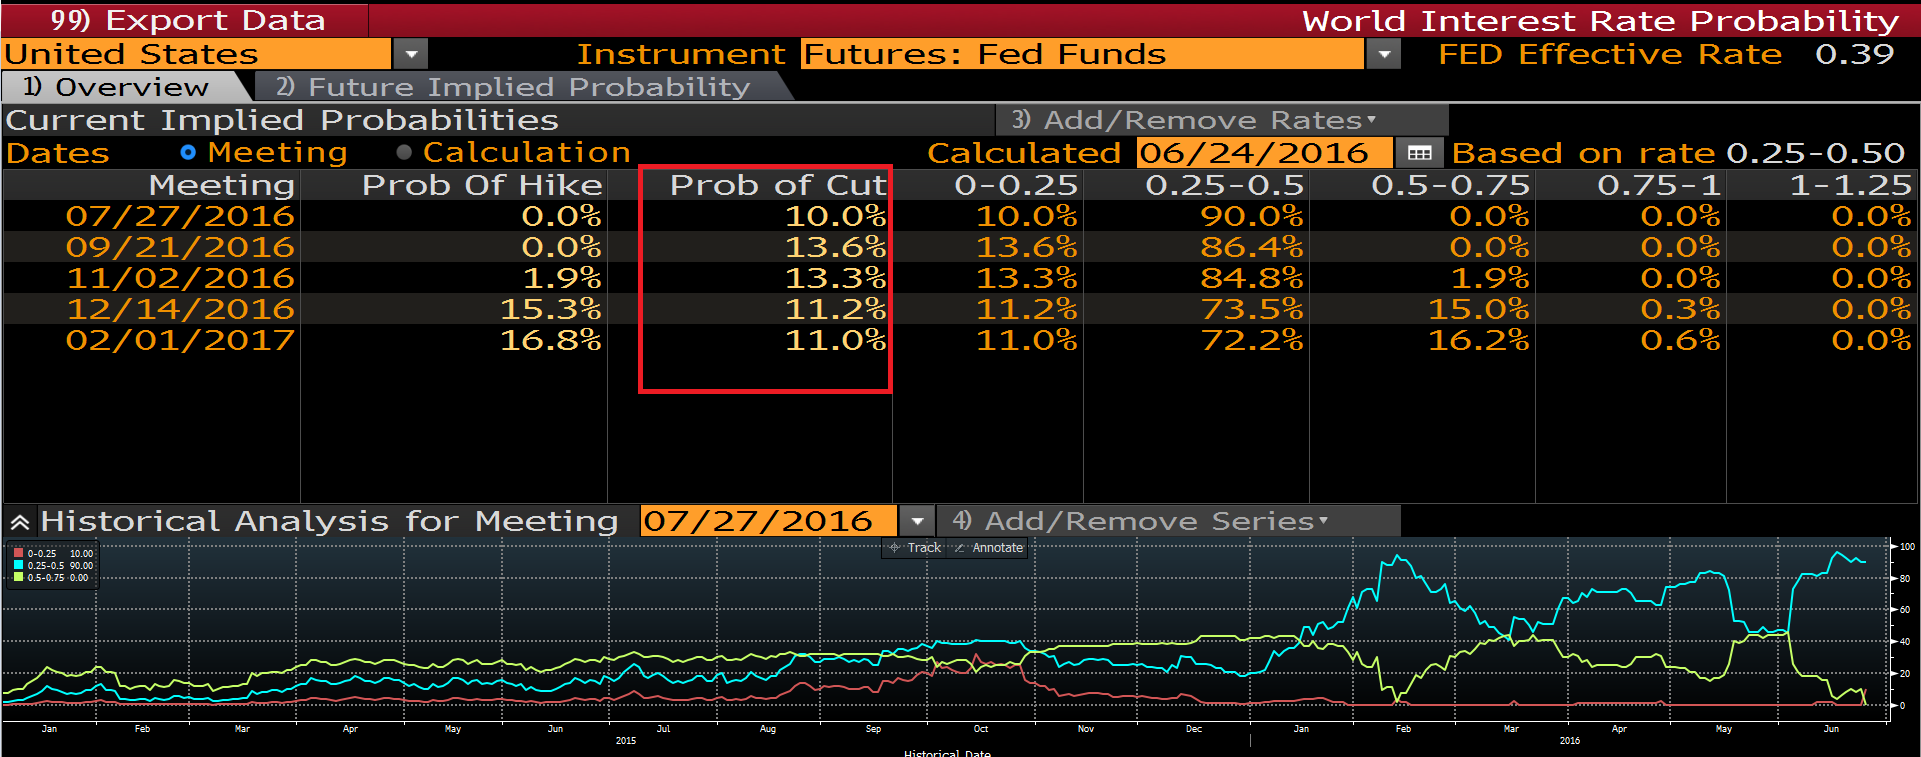This screenshot has width=1921, height=757.
Task: Select the Calculation radio button
Action: 404,153
